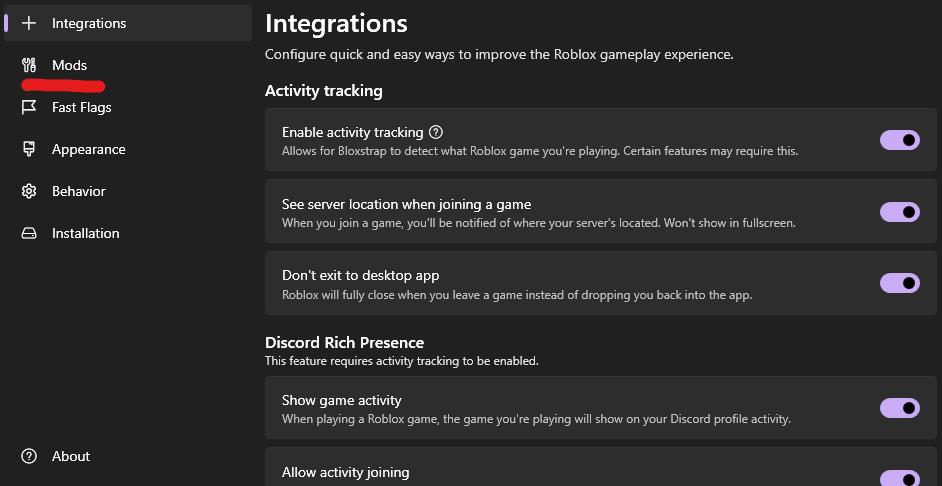This screenshot has width=942, height=486.
Task: Click the Appearance paintbrush icon
Action: [29, 149]
